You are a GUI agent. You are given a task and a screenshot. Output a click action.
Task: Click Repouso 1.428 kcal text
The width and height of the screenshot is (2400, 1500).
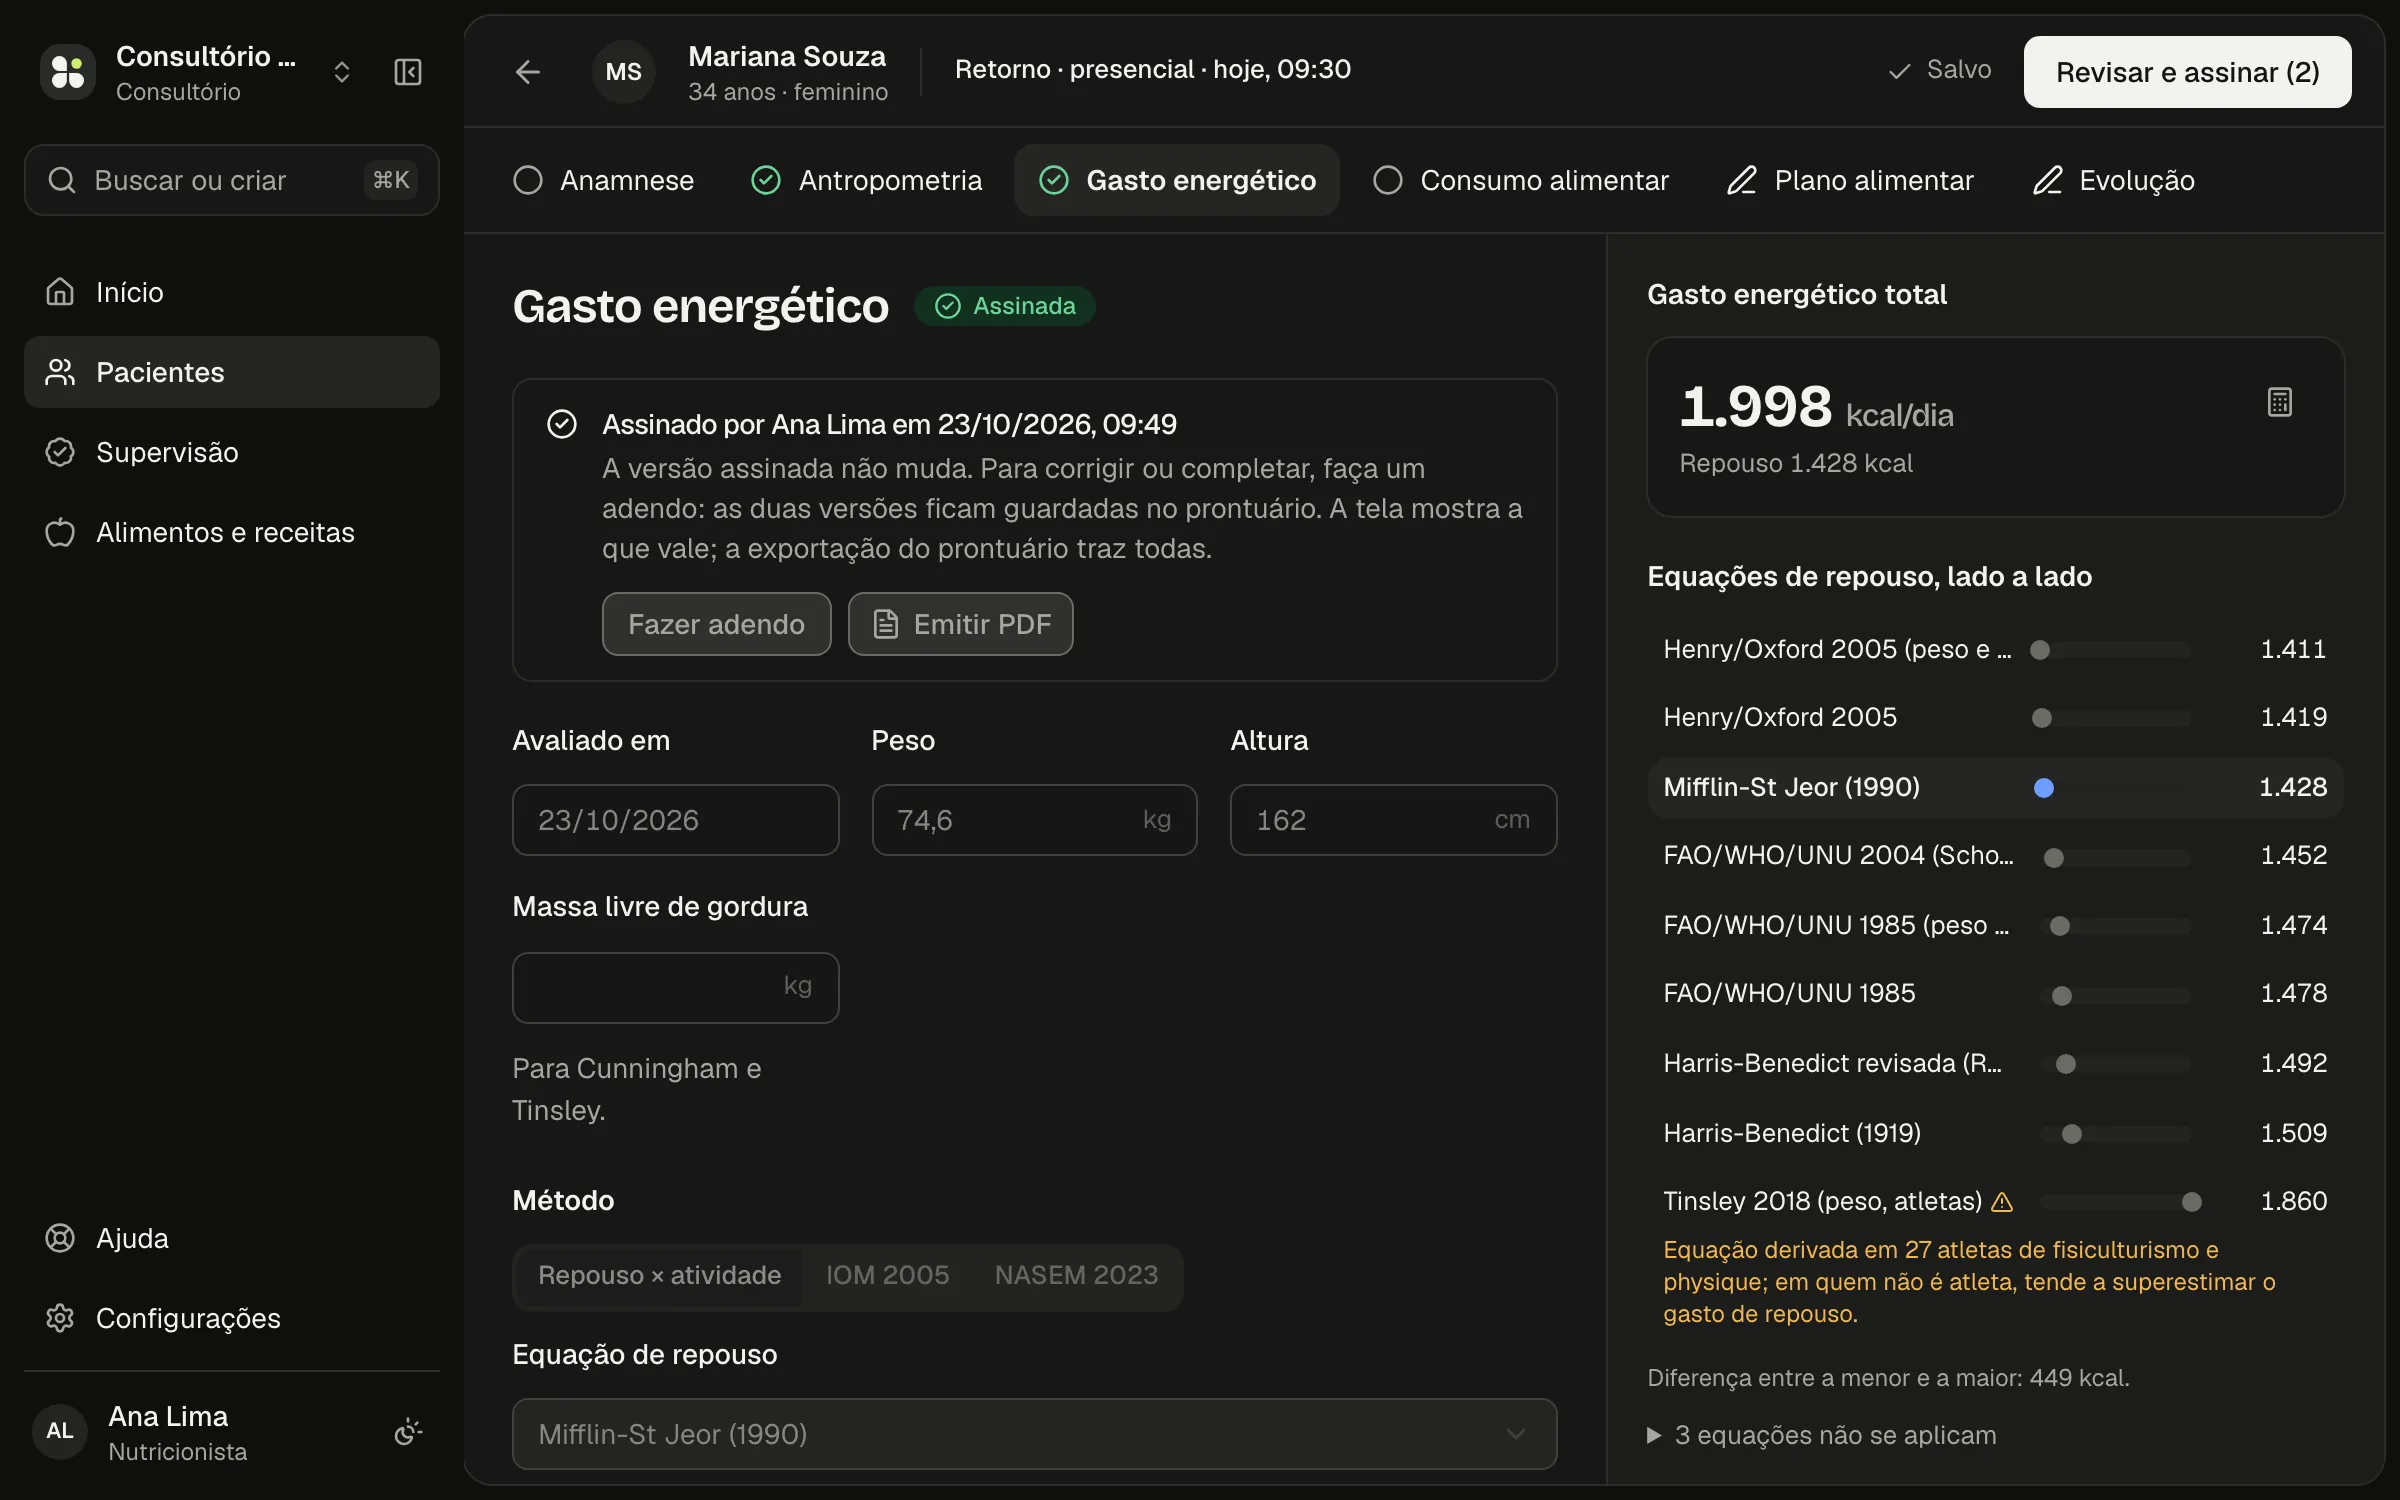coord(1796,464)
